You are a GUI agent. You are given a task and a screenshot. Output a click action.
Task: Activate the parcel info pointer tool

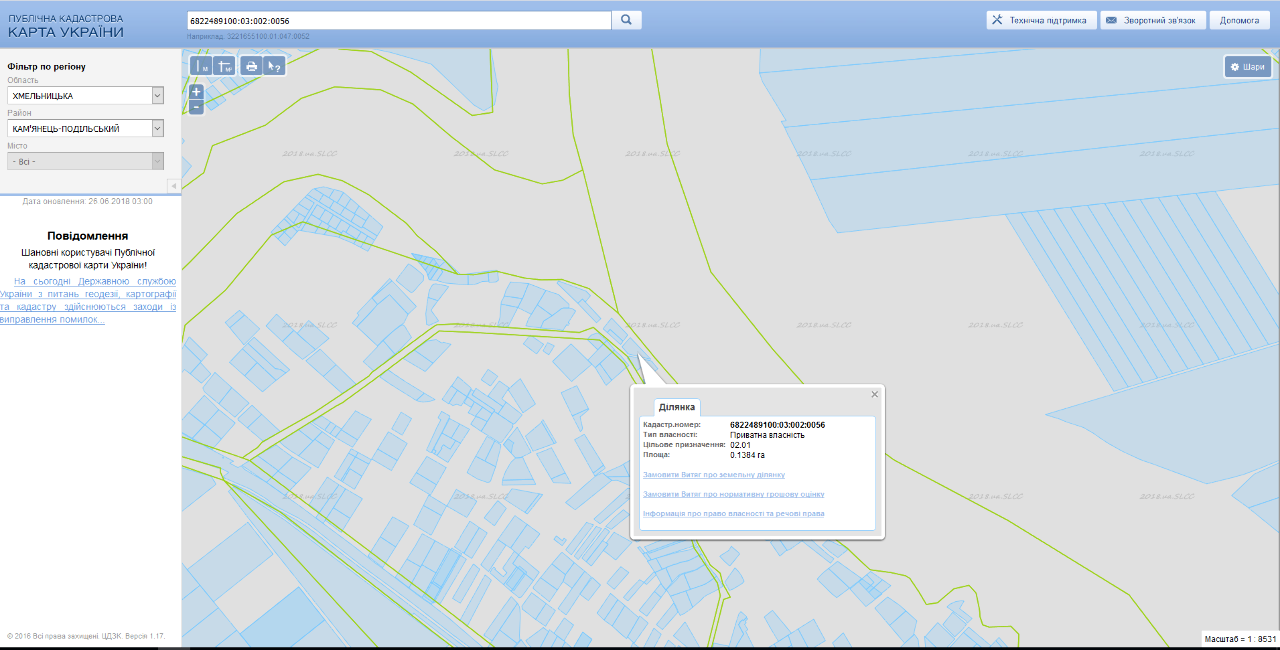click(273, 66)
